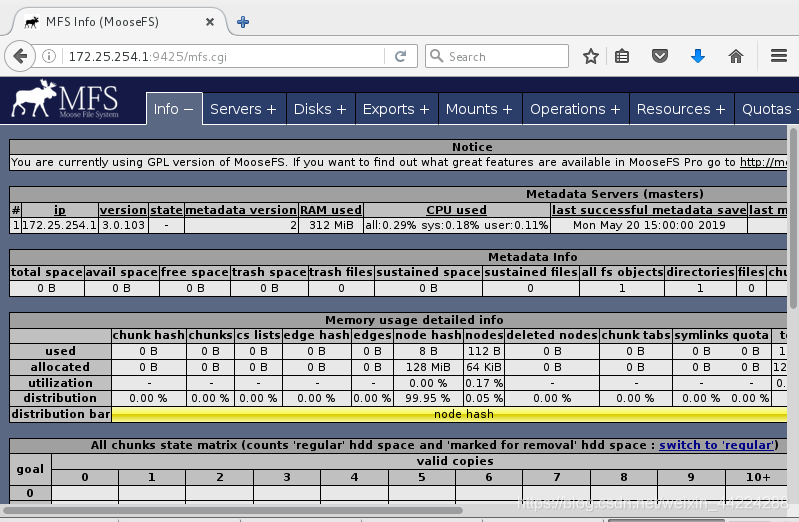Viewport: 799px width, 522px height.
Task: Click the 0.05 % nodes distribution cell
Action: [x=484, y=398]
